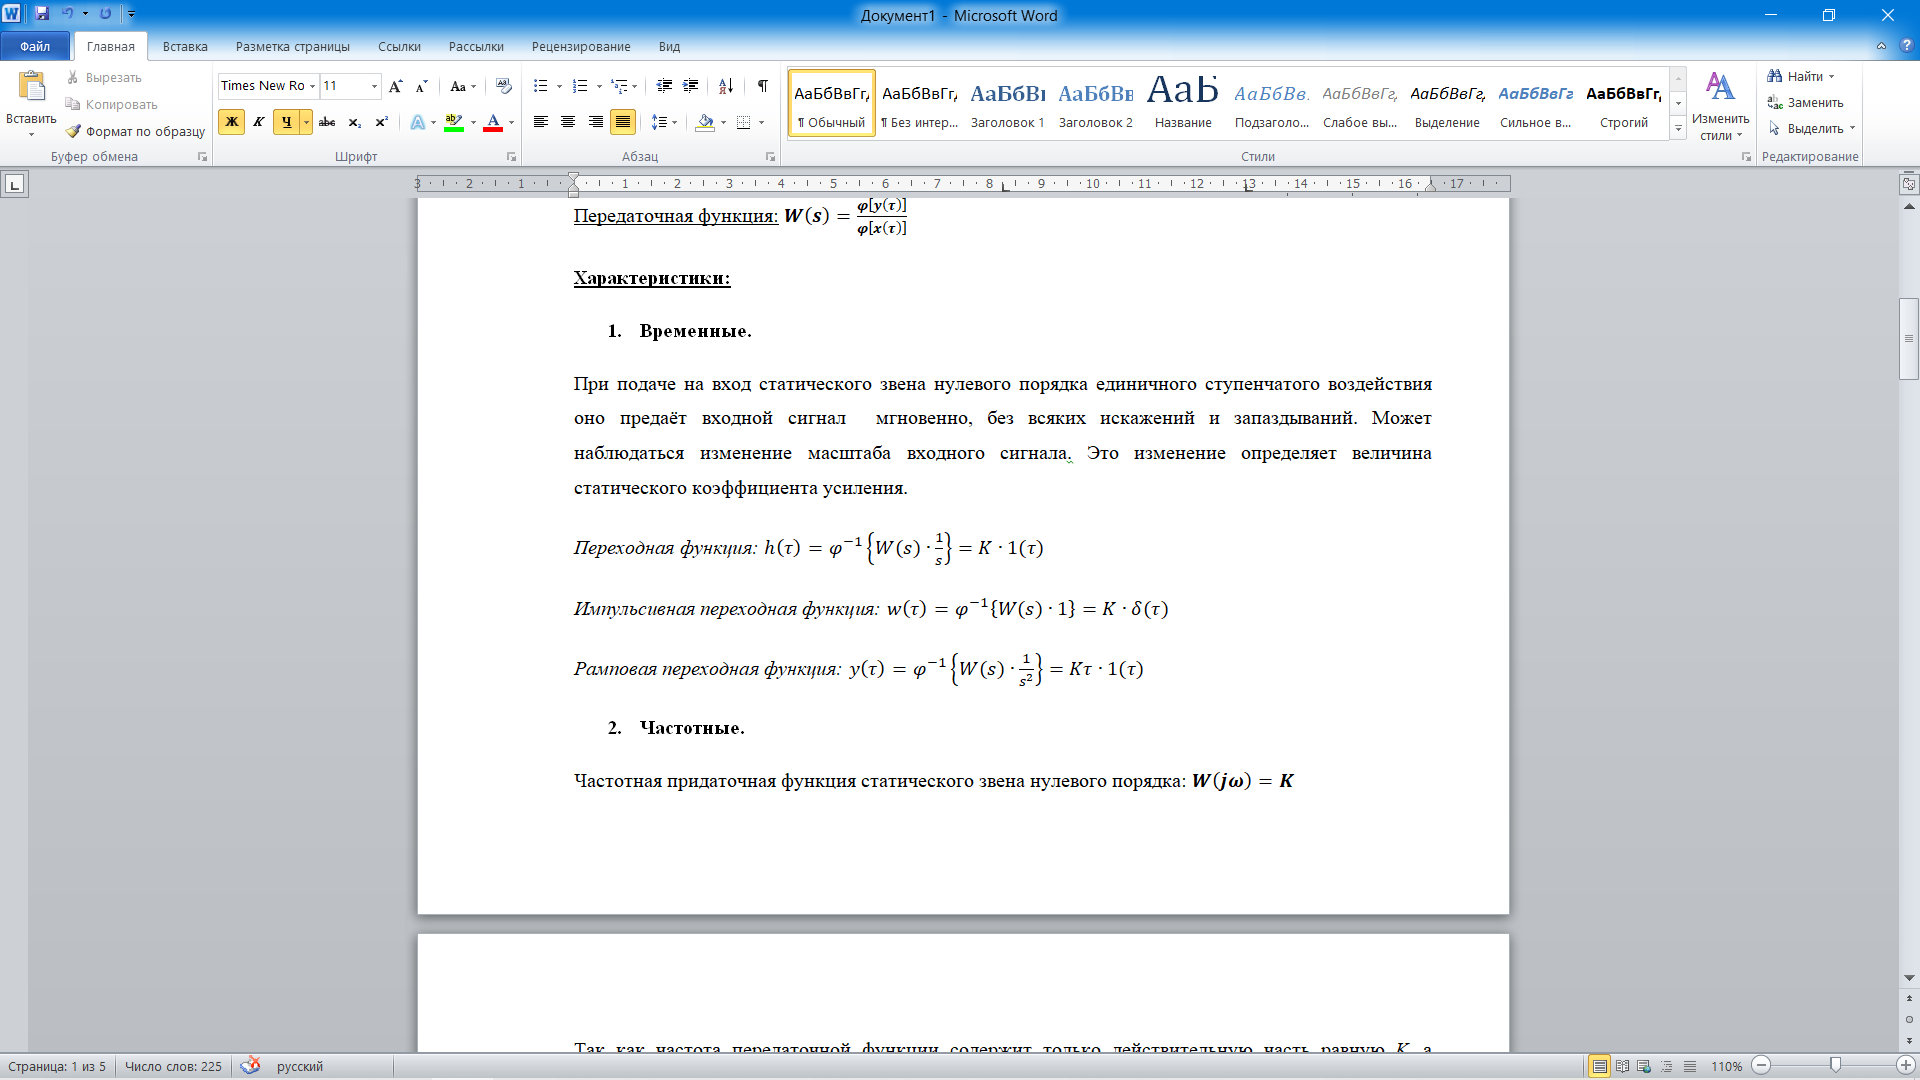Click the Cut (Вырезать) scissors icon

73,77
